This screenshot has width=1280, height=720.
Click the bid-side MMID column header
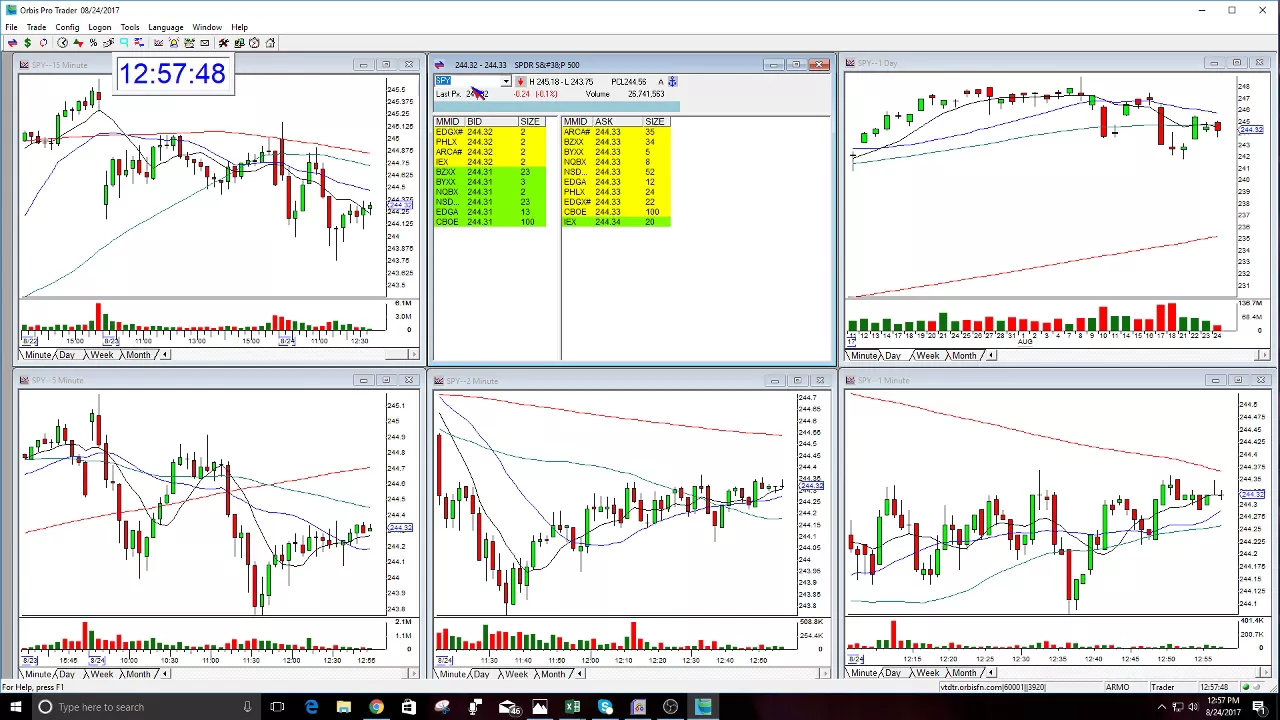pyautogui.click(x=447, y=122)
